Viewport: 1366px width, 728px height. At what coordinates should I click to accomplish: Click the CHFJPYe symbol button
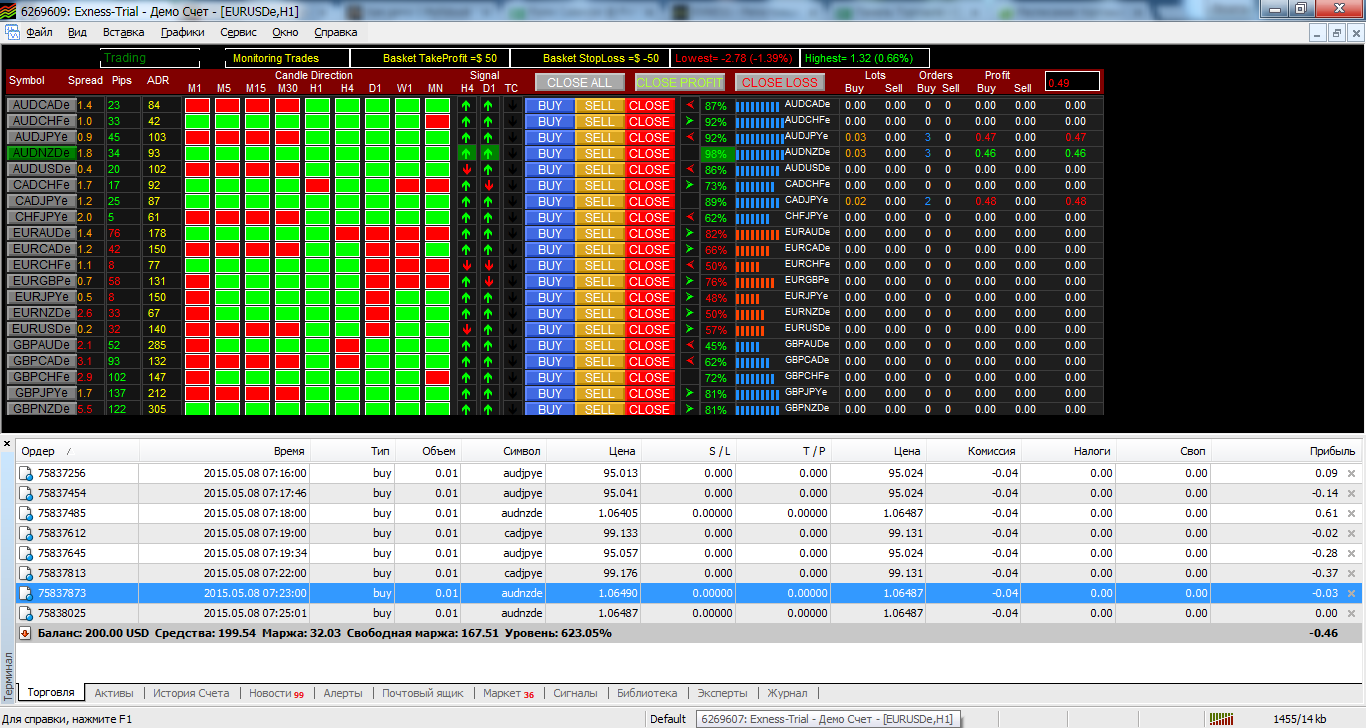click(x=41, y=217)
